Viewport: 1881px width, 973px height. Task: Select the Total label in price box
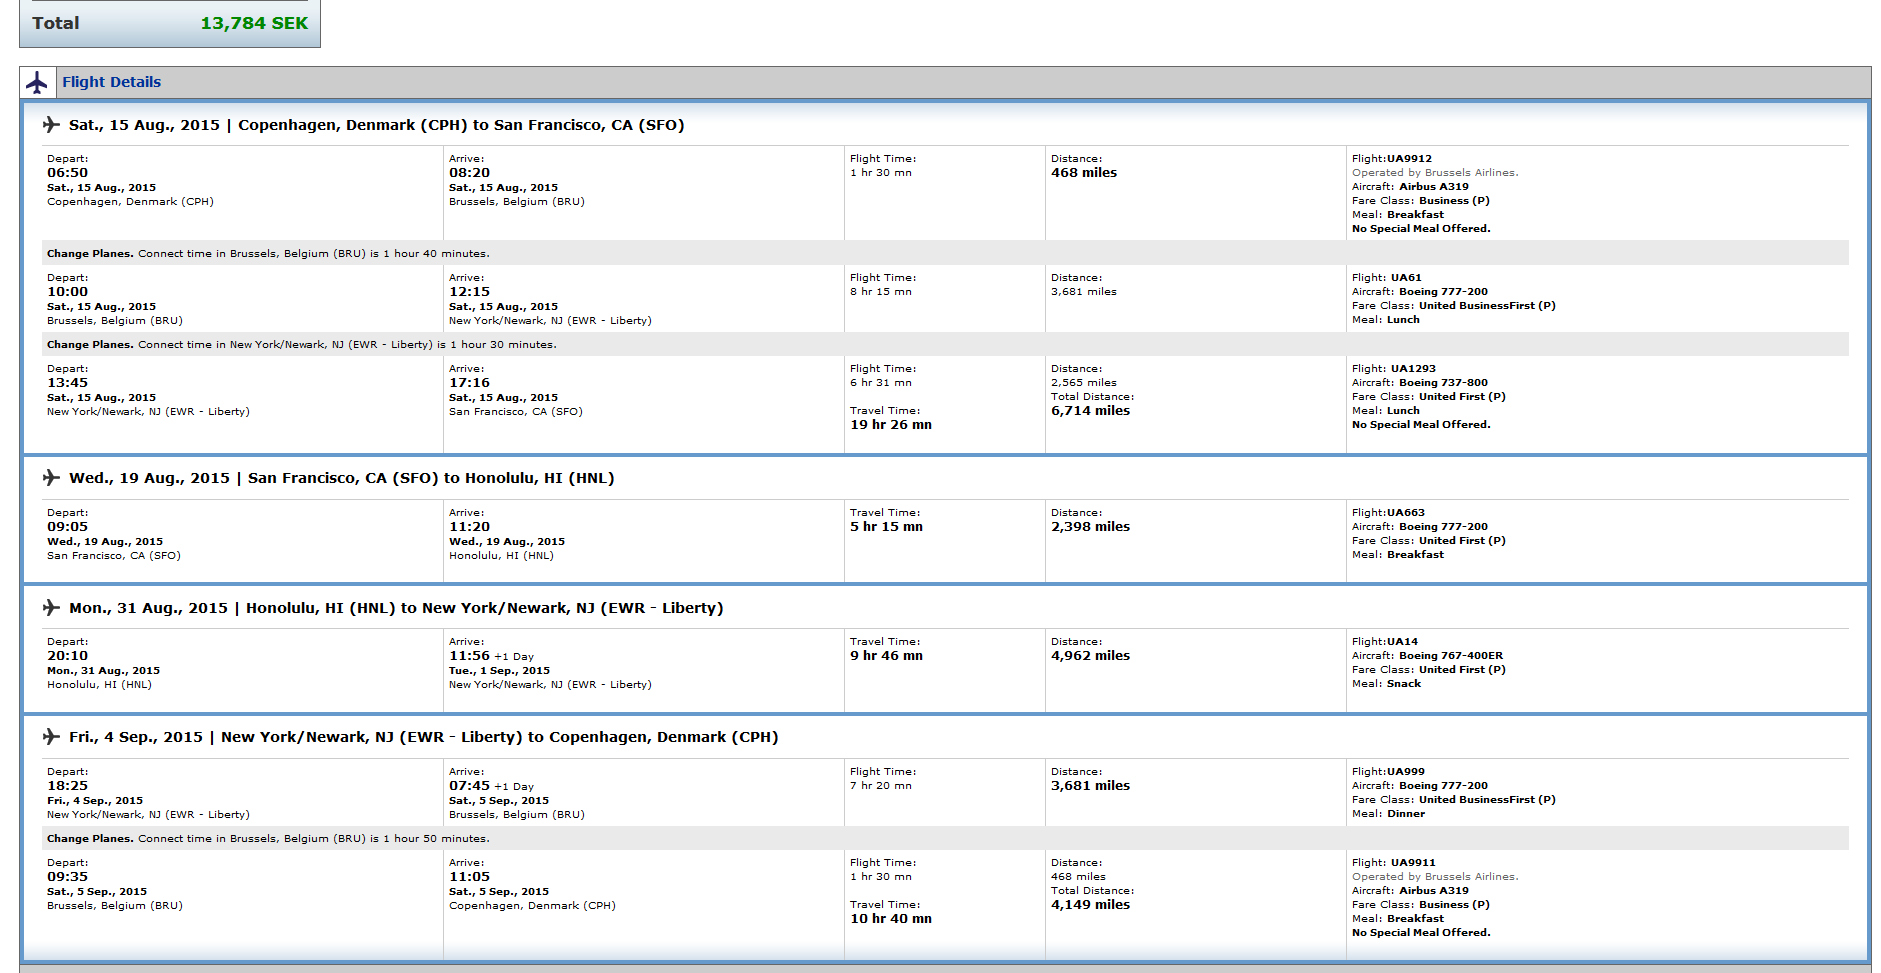(x=55, y=23)
